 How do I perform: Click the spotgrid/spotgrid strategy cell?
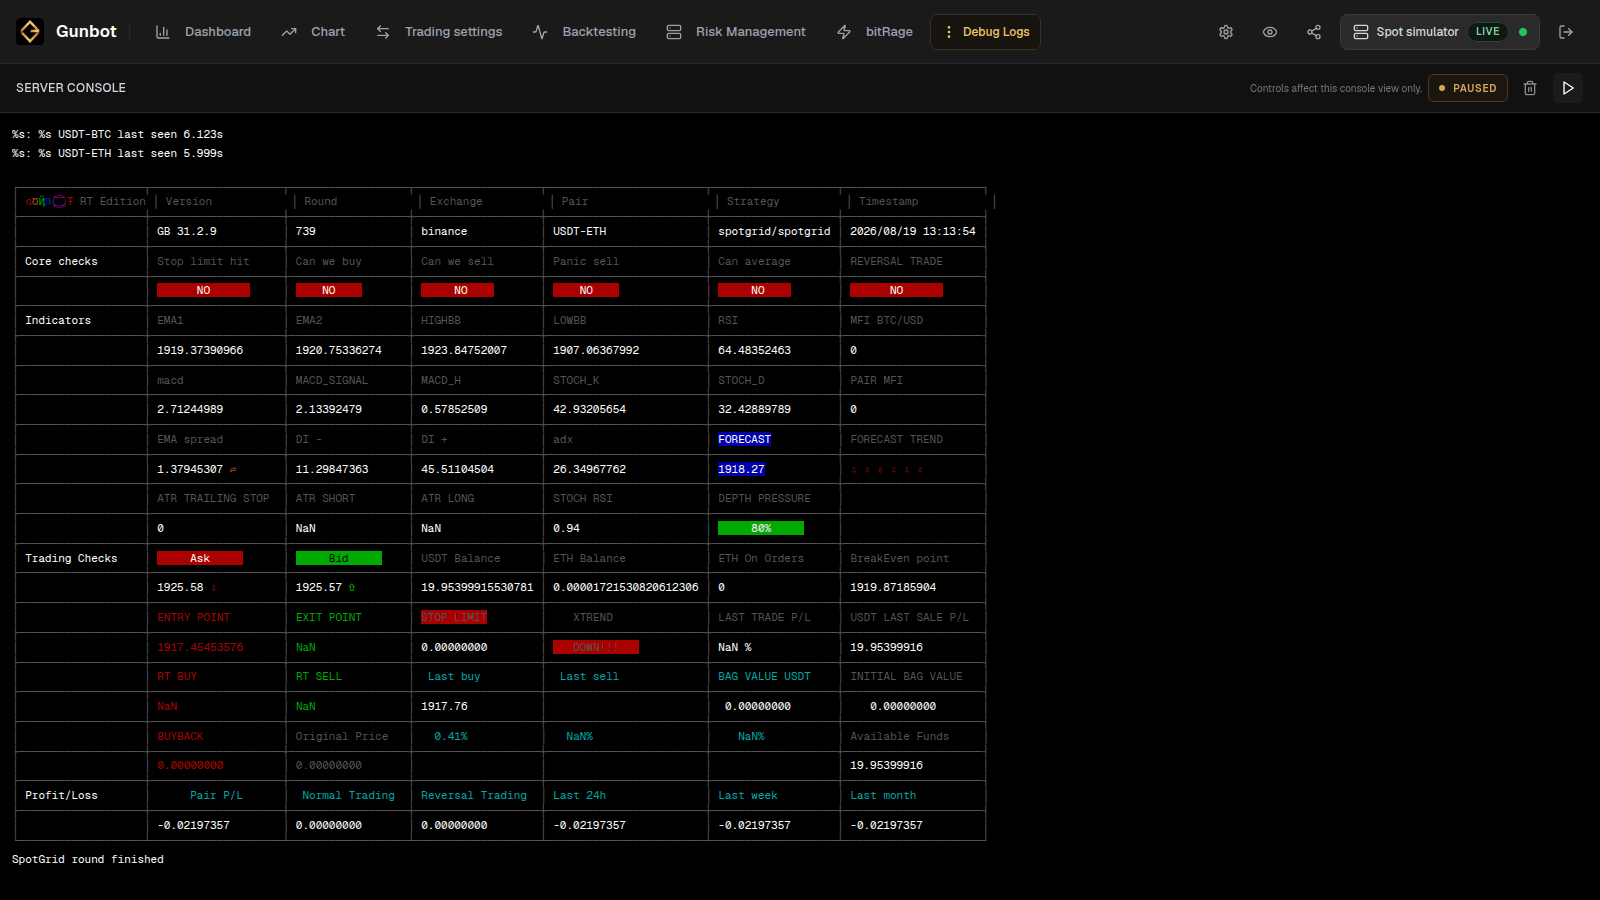click(774, 231)
